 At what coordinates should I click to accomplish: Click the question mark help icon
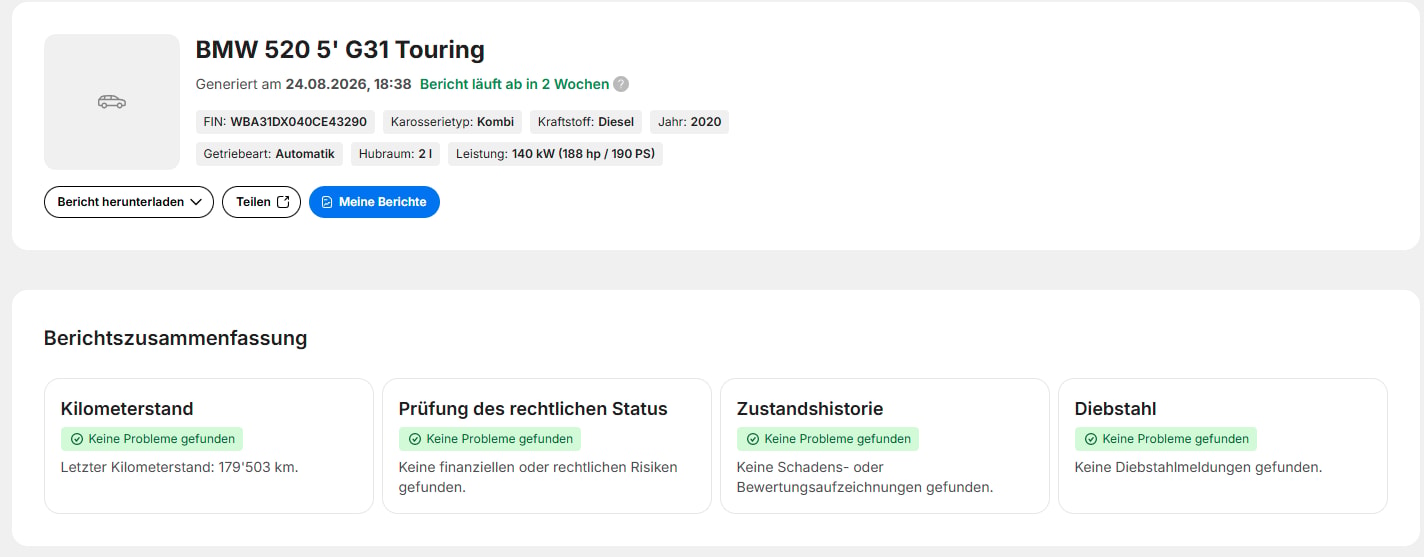621,84
